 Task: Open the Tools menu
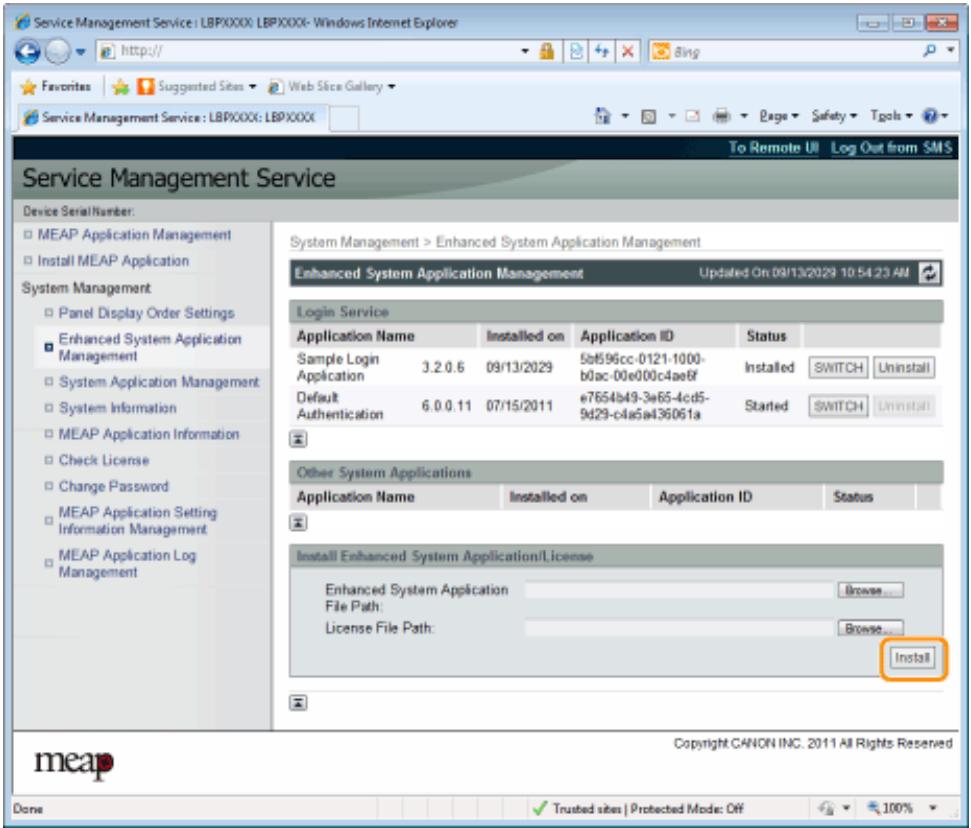tap(891, 116)
